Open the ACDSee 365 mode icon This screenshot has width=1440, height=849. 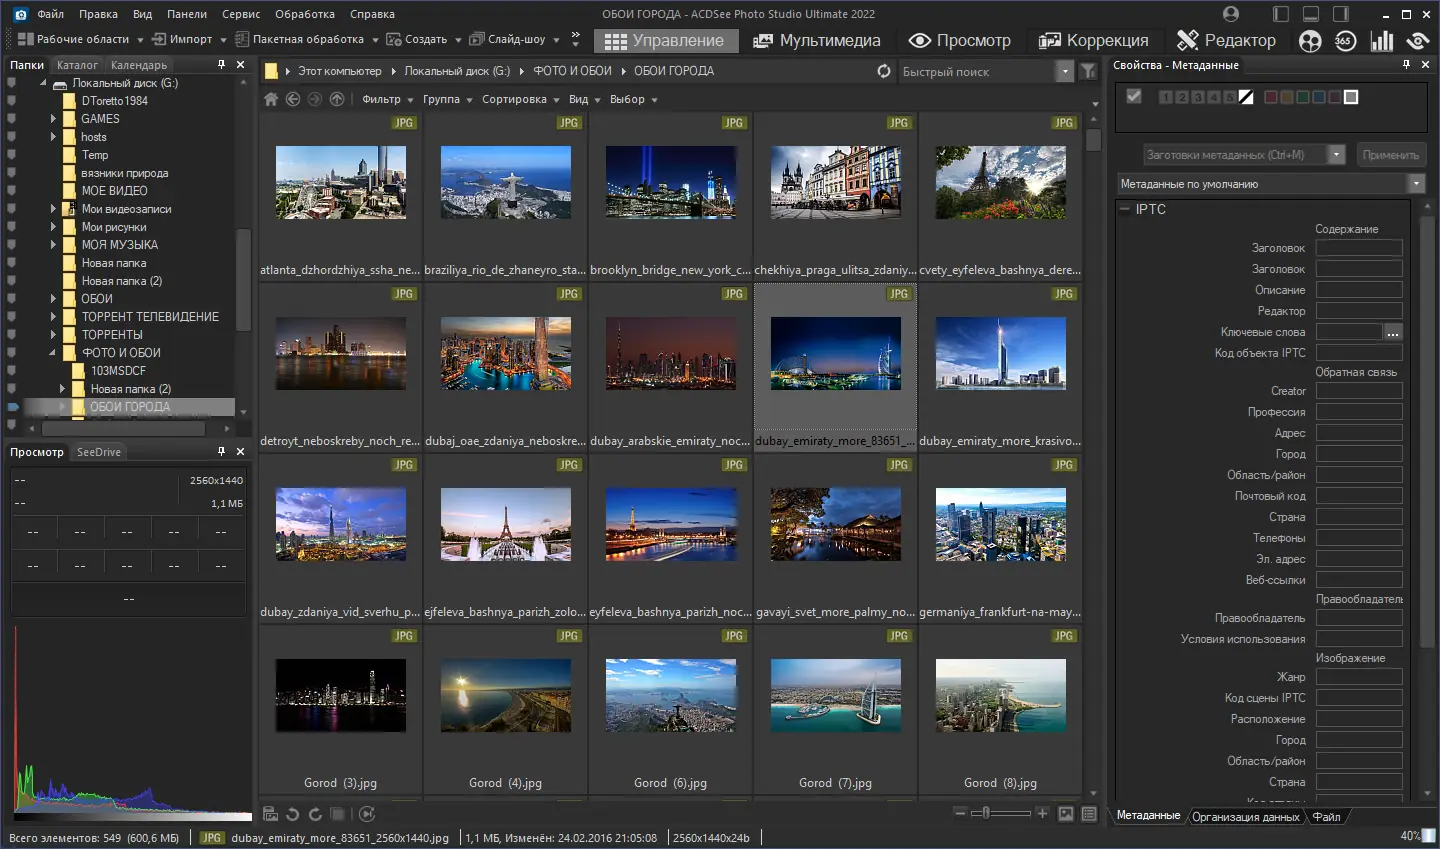click(1345, 41)
